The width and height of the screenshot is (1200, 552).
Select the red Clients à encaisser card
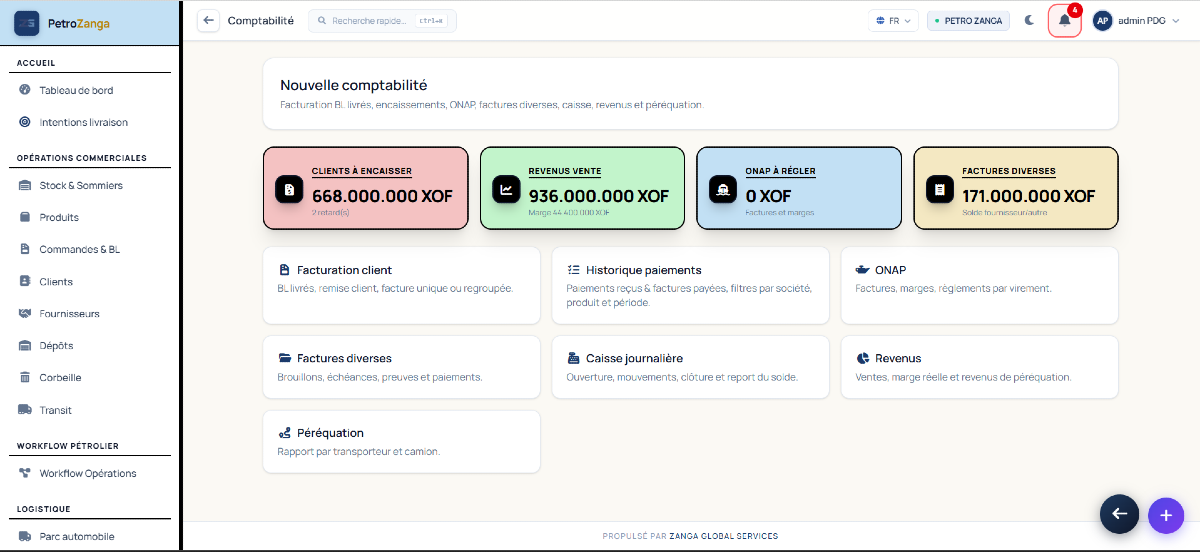[x=365, y=189]
